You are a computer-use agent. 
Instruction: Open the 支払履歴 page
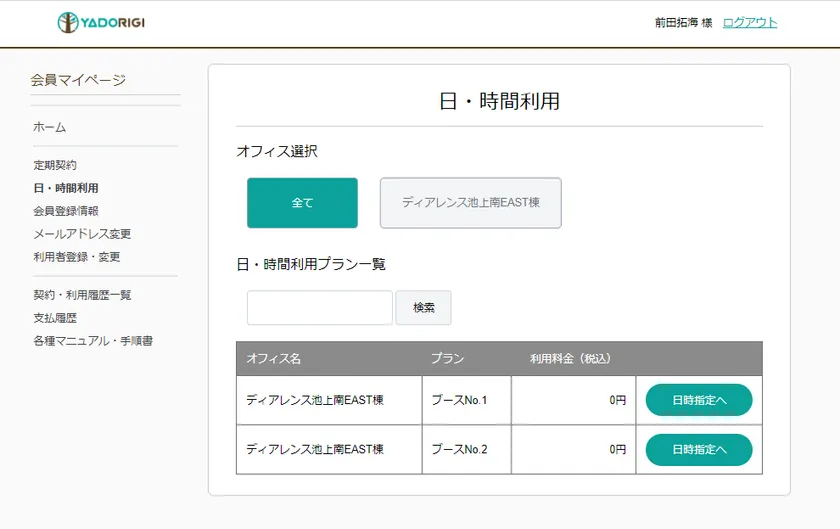tap(55, 318)
